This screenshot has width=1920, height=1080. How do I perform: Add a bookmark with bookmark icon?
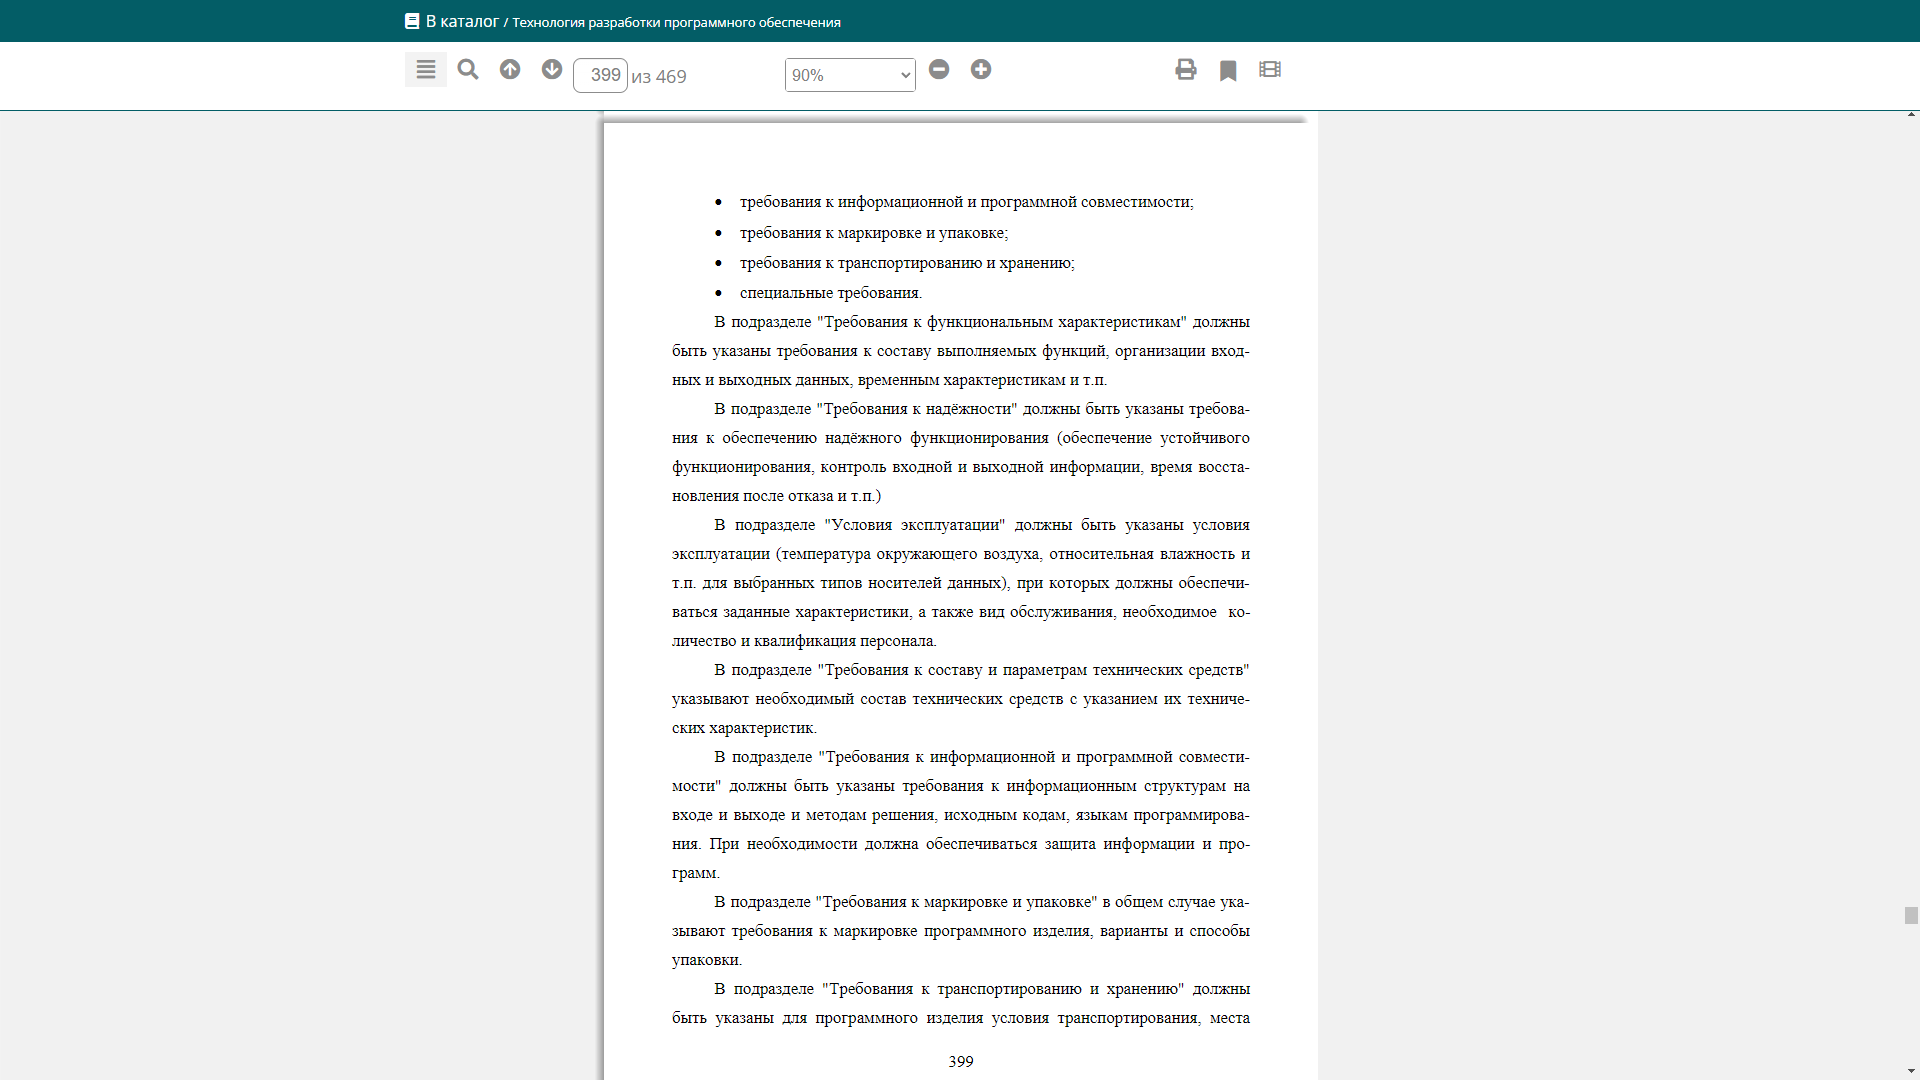(x=1228, y=70)
